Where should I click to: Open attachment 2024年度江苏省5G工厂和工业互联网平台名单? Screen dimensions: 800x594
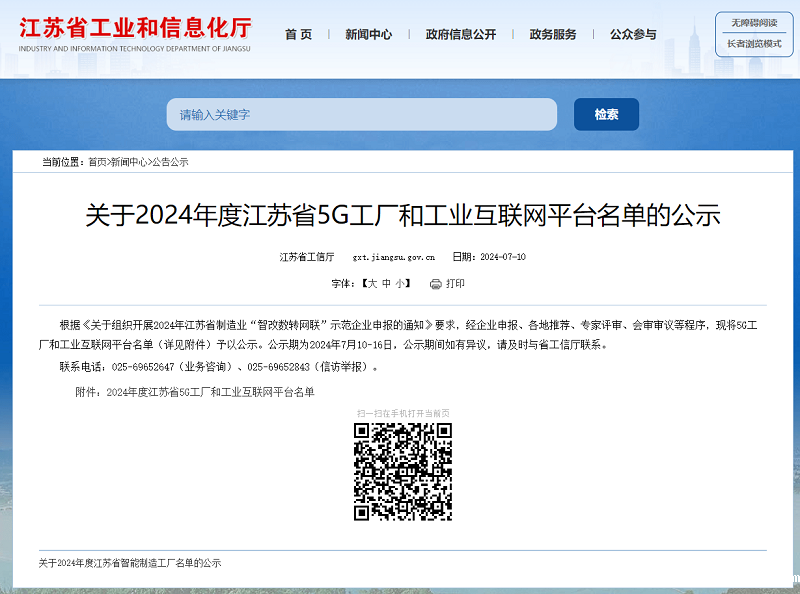pyautogui.click(x=210, y=392)
